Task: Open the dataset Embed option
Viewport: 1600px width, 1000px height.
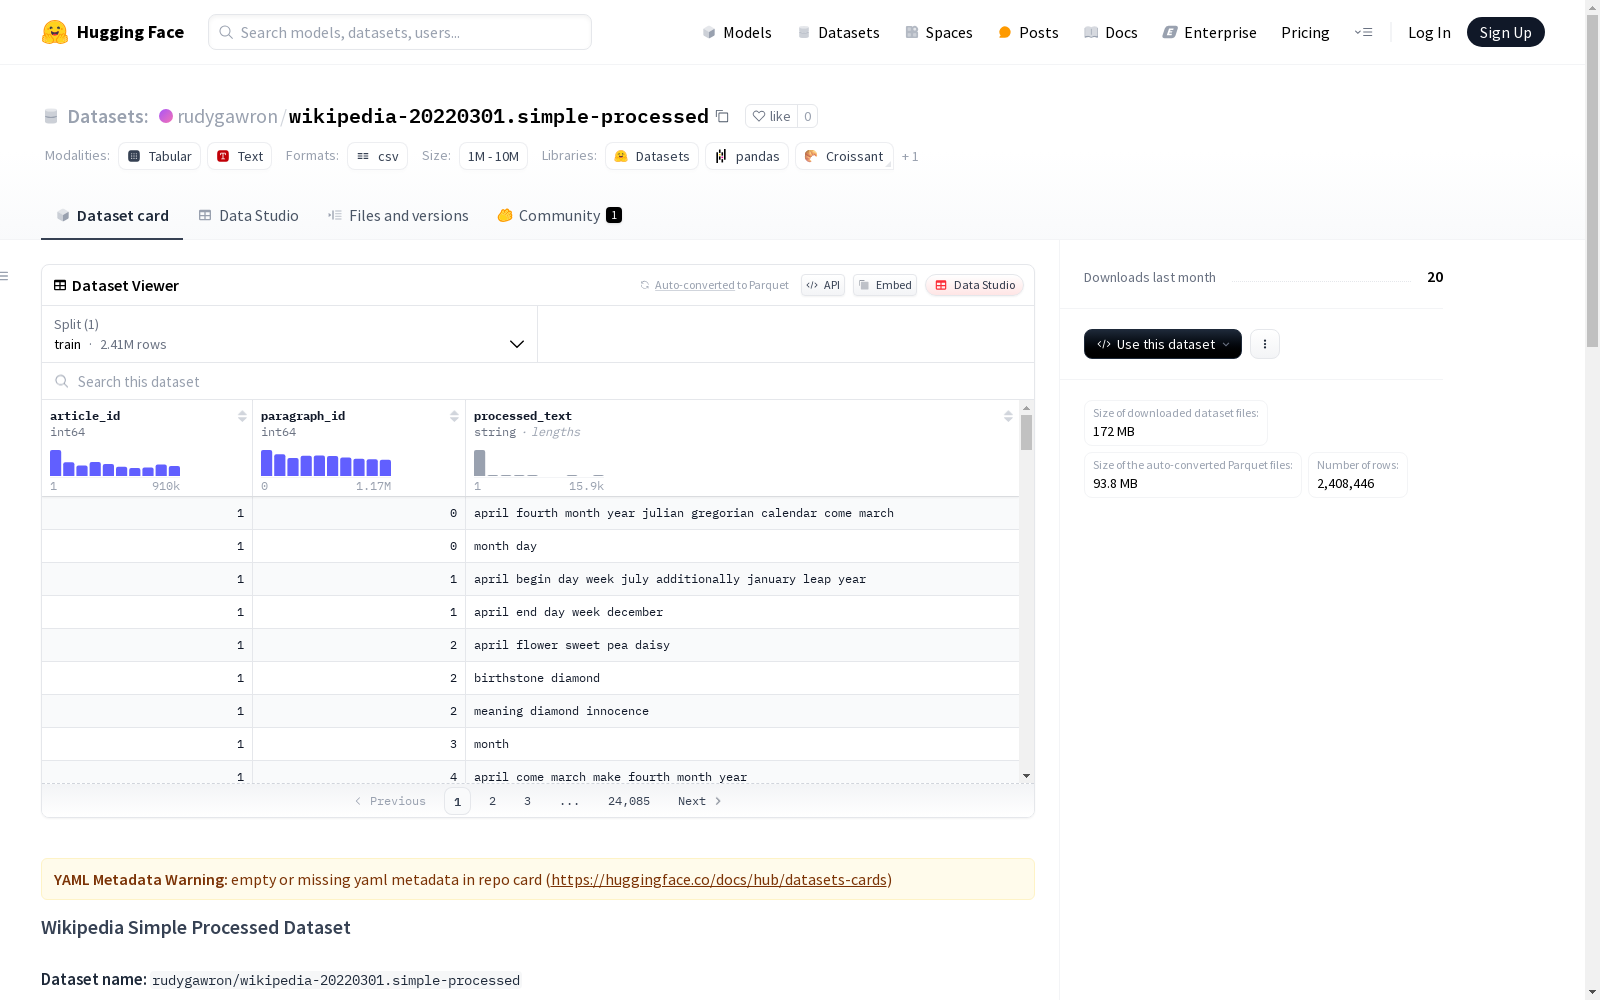Action: 885,285
